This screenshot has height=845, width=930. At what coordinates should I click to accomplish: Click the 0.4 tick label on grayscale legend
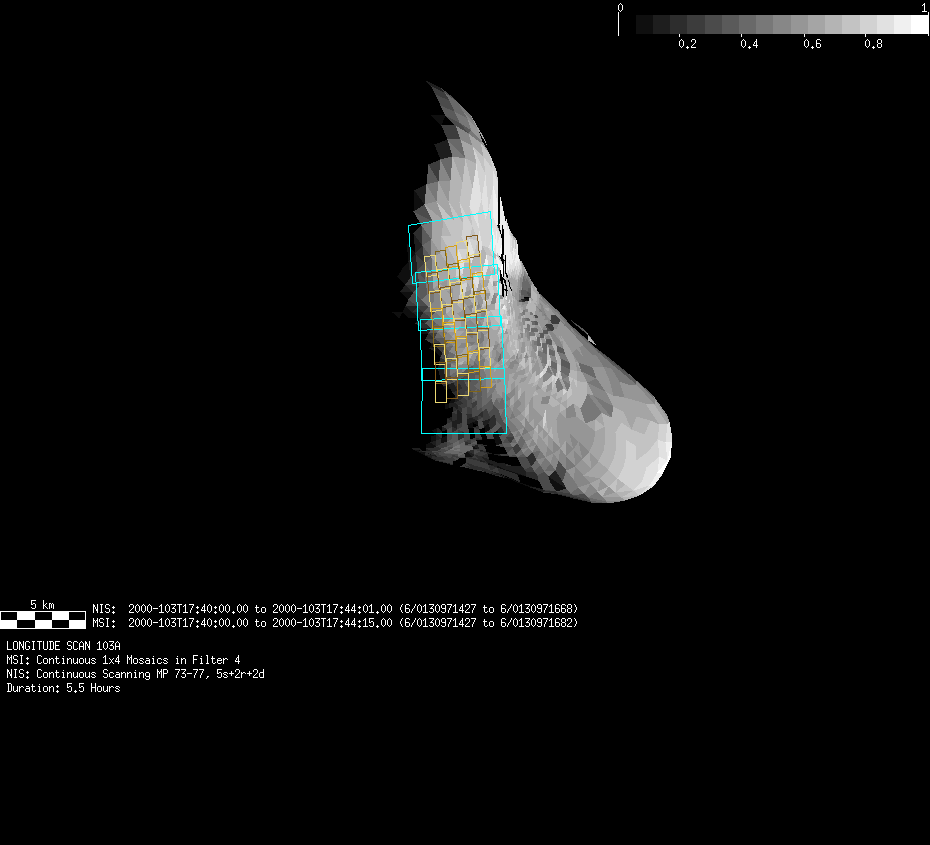749,44
